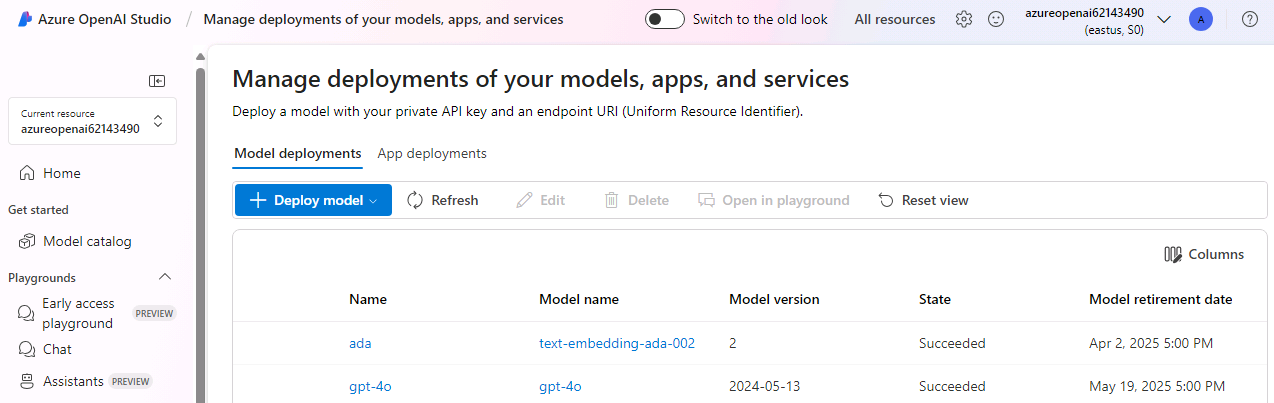Screen dimensions: 1274x403
Task: Sort by the State column header
Action: [935, 299]
